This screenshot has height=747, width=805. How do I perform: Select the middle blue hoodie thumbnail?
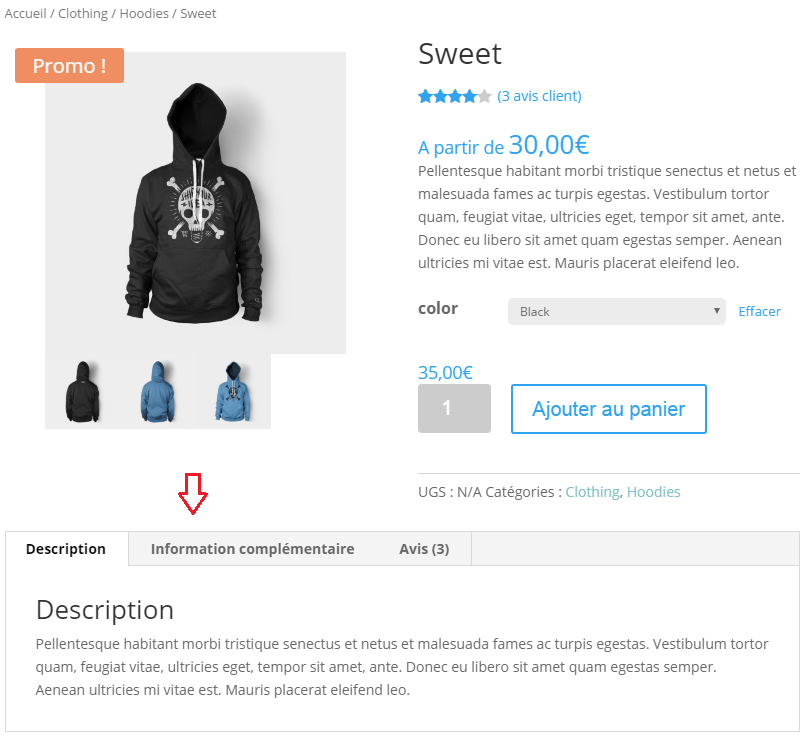click(x=157, y=394)
